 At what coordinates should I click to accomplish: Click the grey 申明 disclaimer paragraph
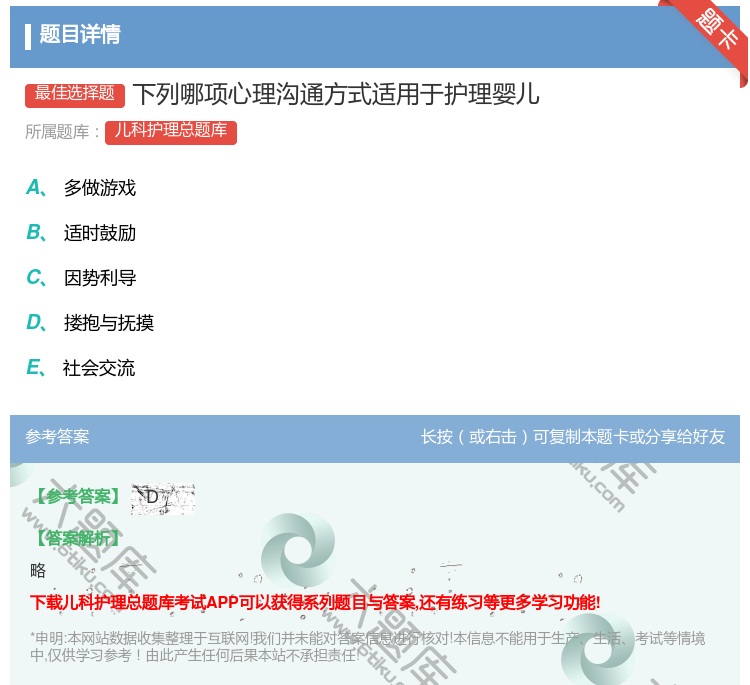[367, 646]
